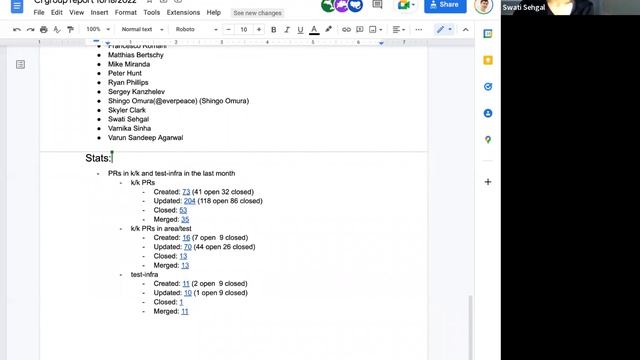
Task: Toggle bold formatting
Action: [273, 29]
